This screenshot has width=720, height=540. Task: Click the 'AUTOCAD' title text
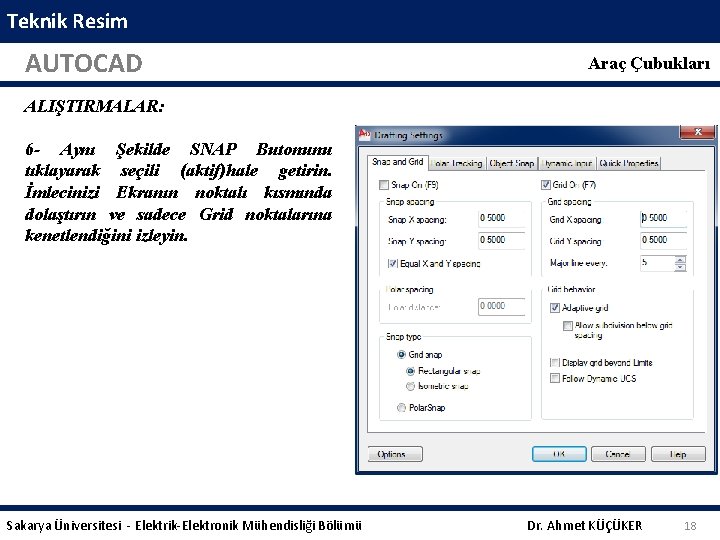(84, 63)
